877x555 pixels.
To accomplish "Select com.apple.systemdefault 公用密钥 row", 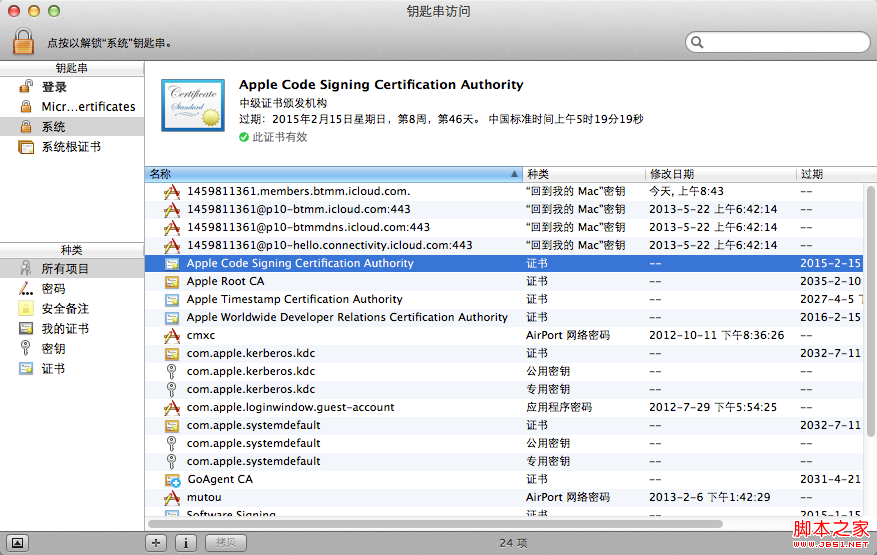I will [504, 443].
